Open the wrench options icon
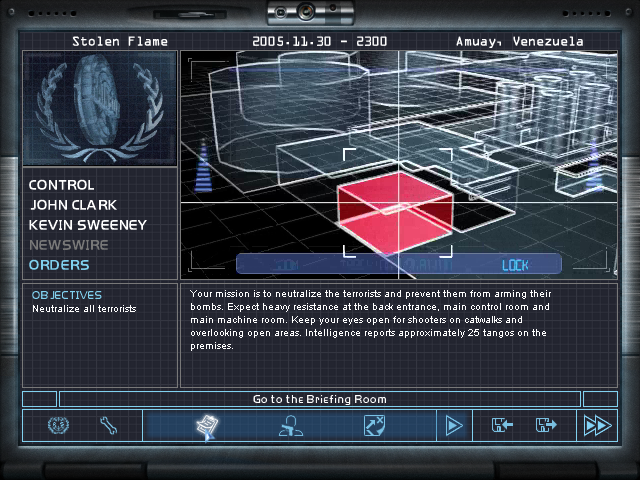The image size is (640, 480). (109, 426)
